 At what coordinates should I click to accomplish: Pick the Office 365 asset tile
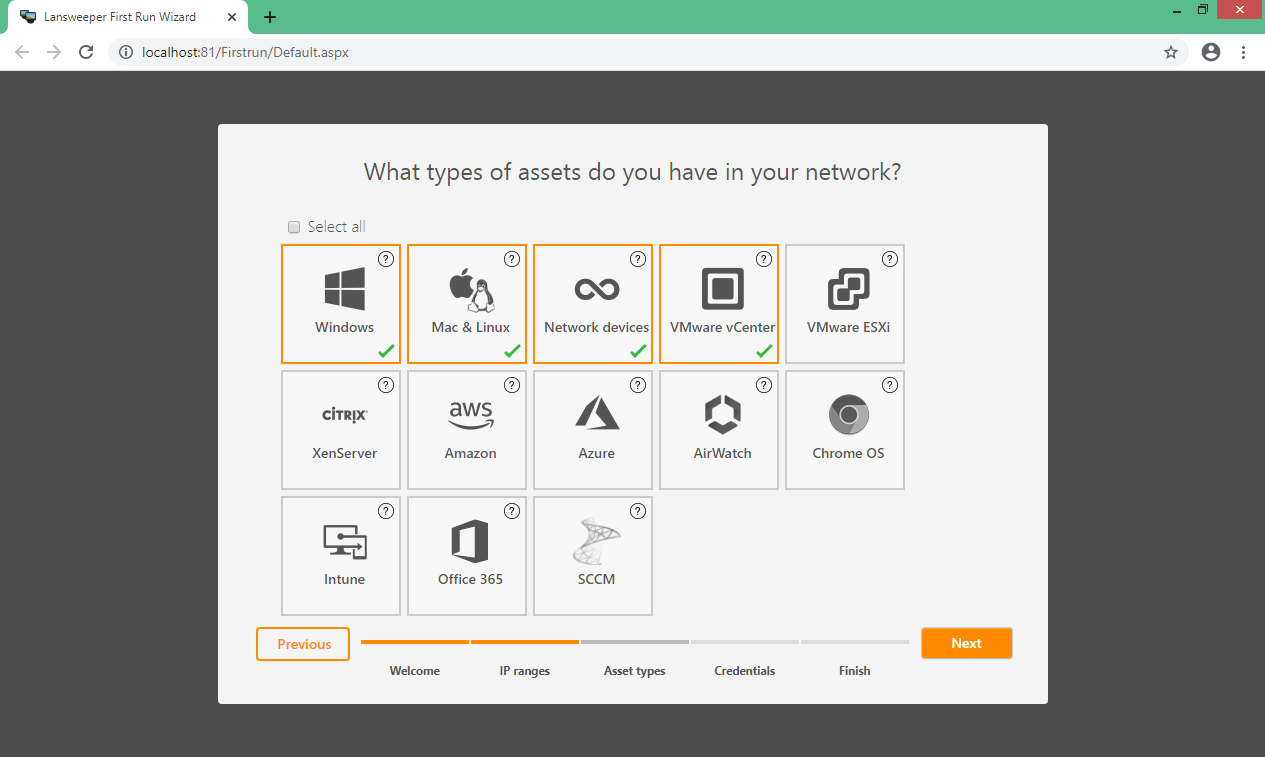pos(467,556)
